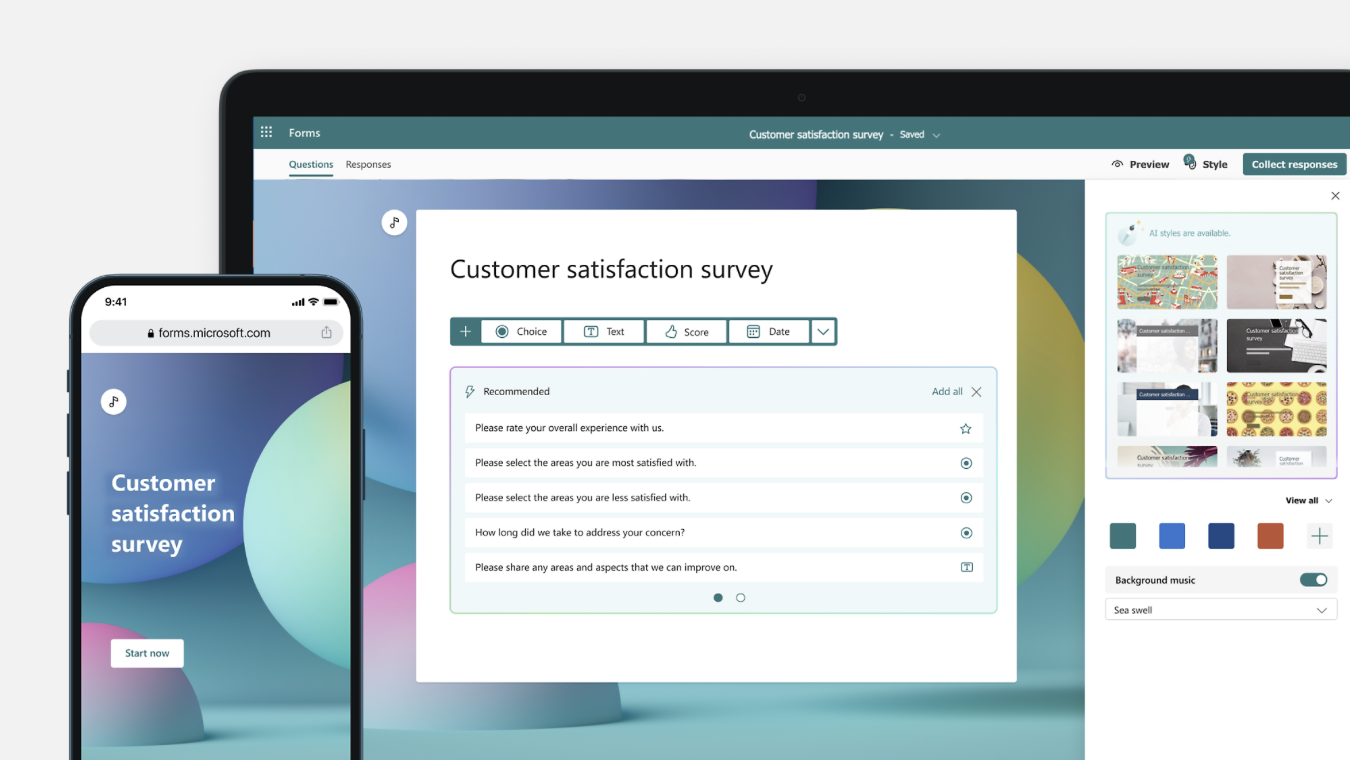Expand View all styles
This screenshot has width=1350, height=760.
coord(1309,500)
